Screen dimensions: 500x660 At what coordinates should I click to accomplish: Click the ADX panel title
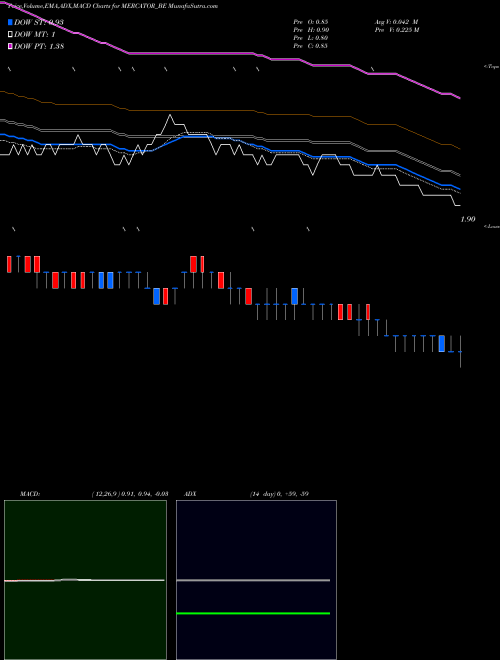190,494
